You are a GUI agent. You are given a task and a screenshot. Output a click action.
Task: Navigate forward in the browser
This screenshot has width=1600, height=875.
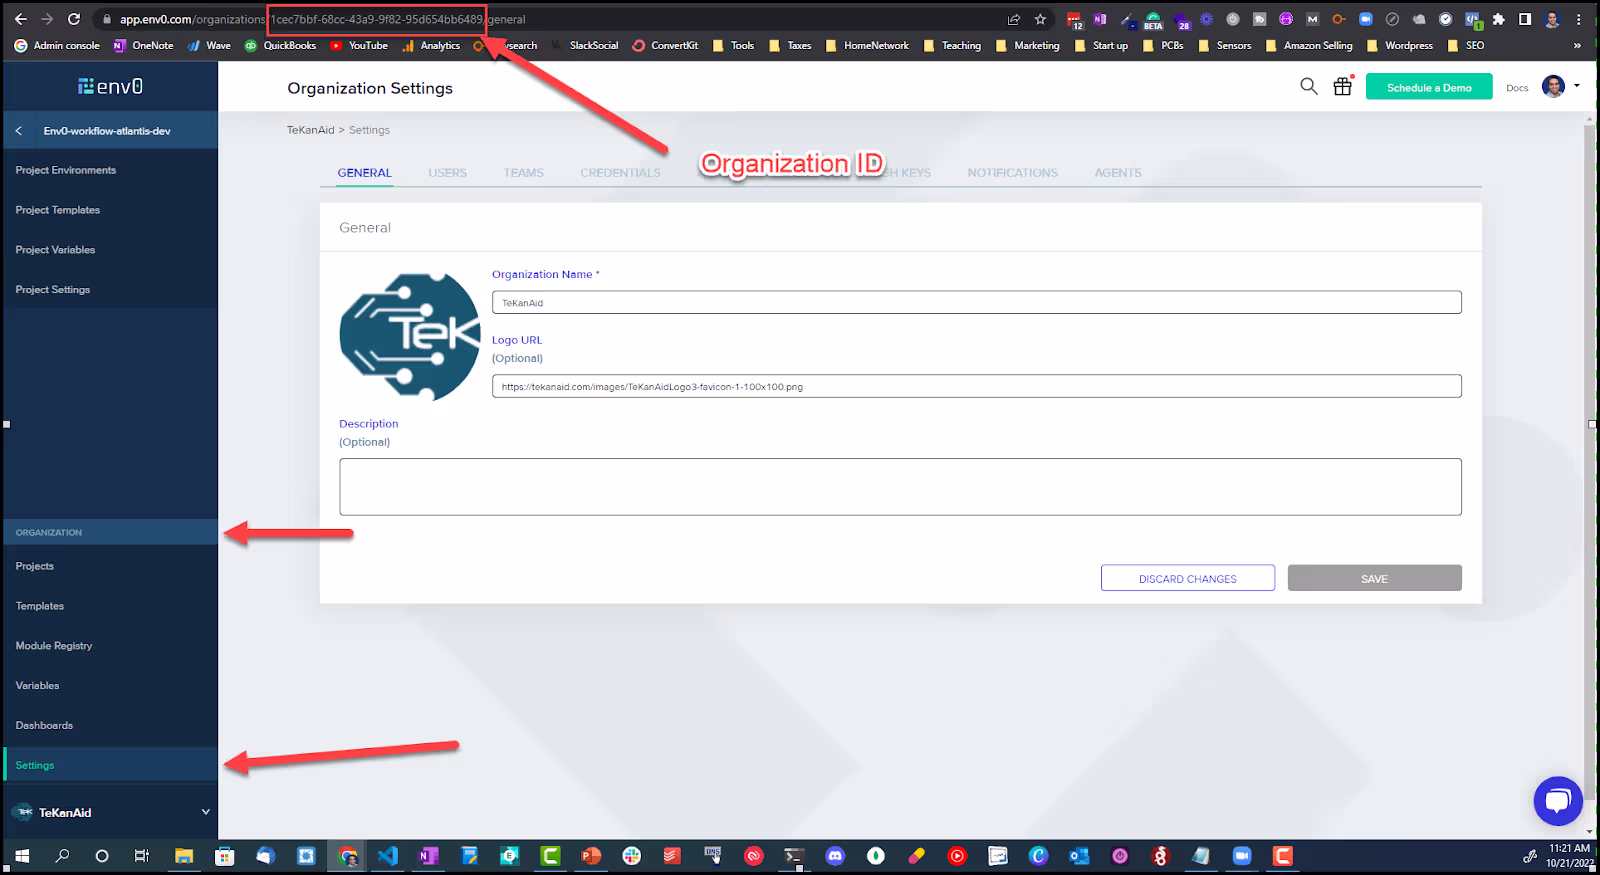point(47,19)
